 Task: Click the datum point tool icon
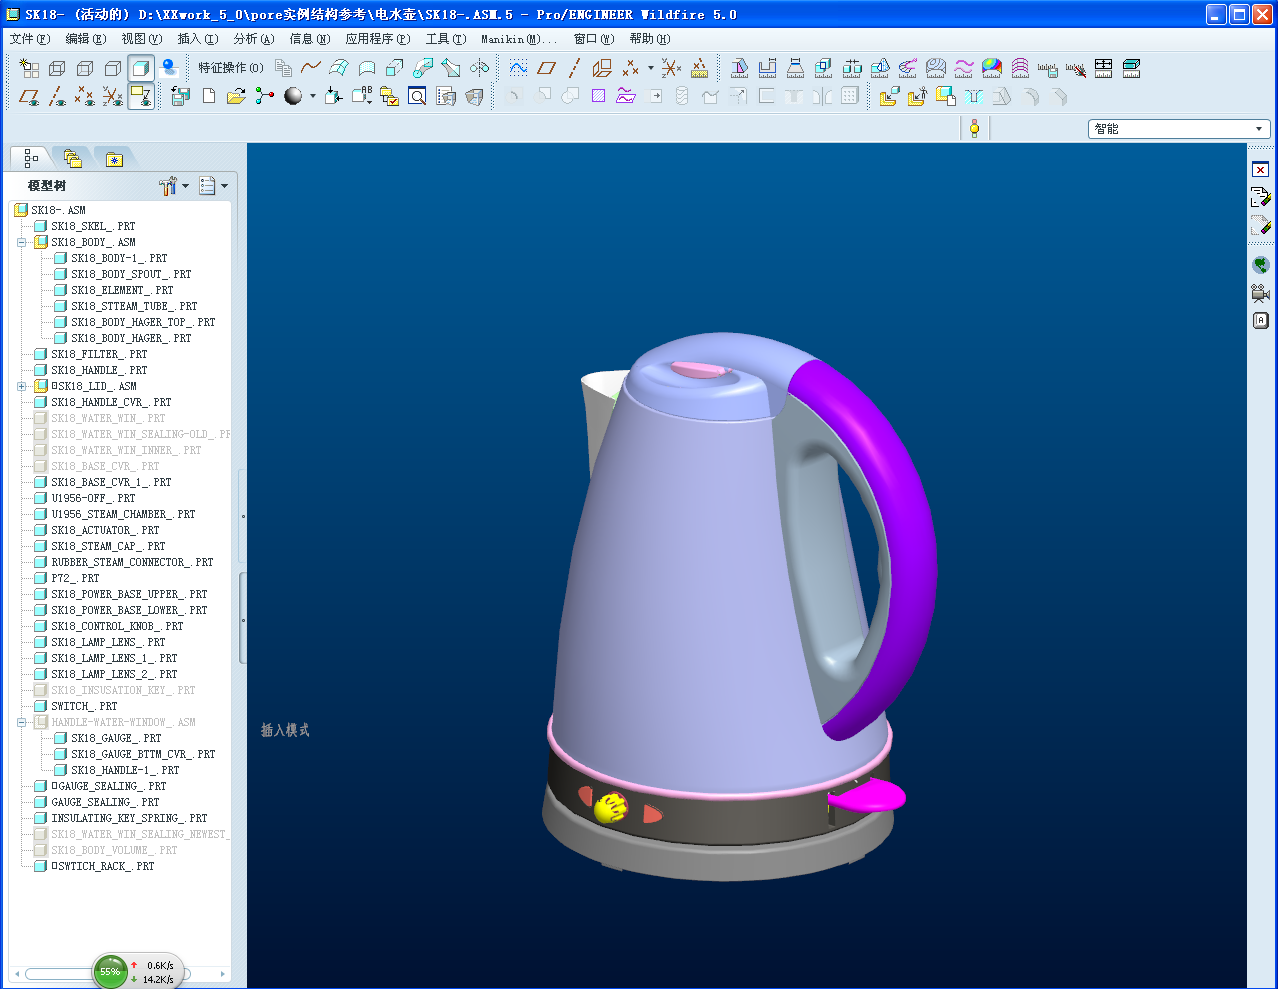[x=631, y=68]
